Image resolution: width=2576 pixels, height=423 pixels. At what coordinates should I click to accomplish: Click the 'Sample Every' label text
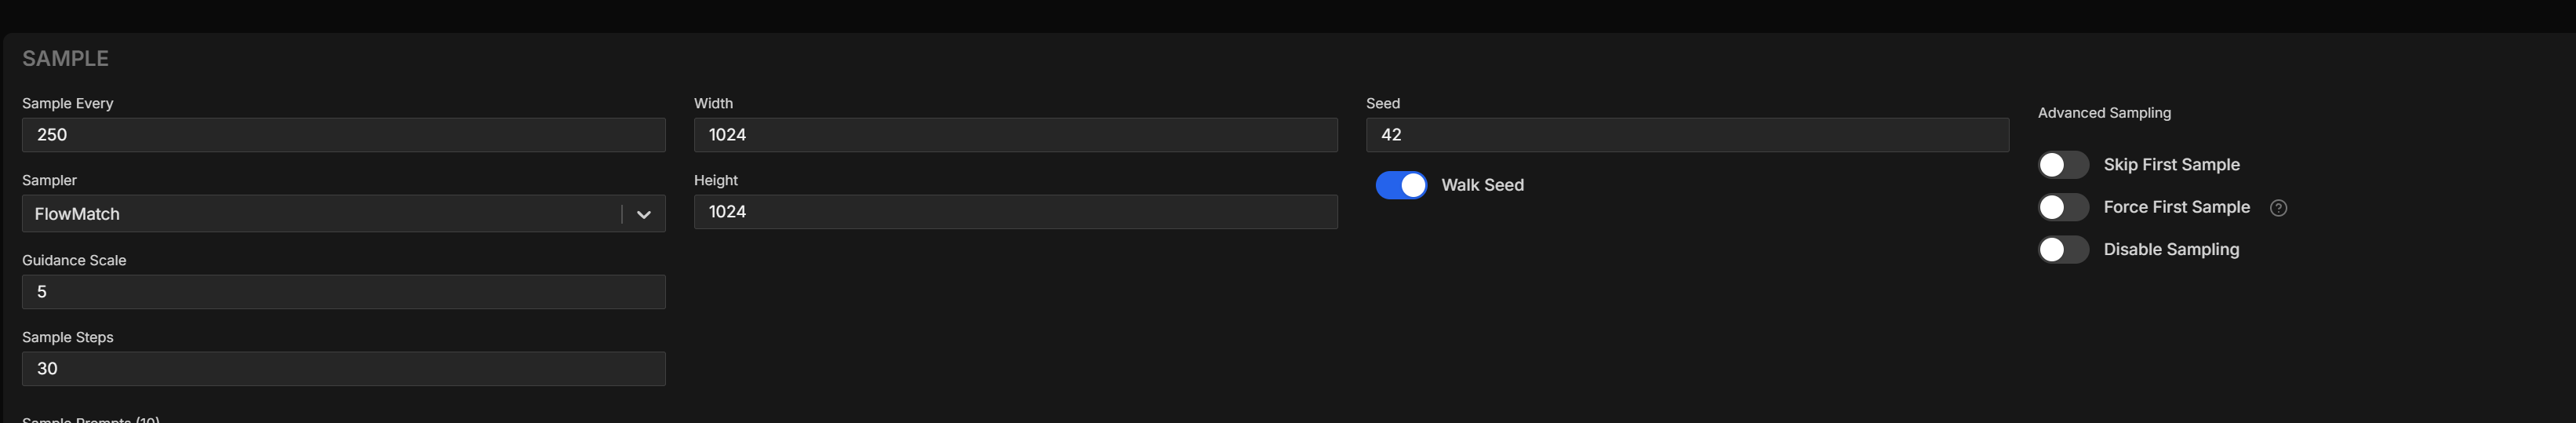click(67, 103)
